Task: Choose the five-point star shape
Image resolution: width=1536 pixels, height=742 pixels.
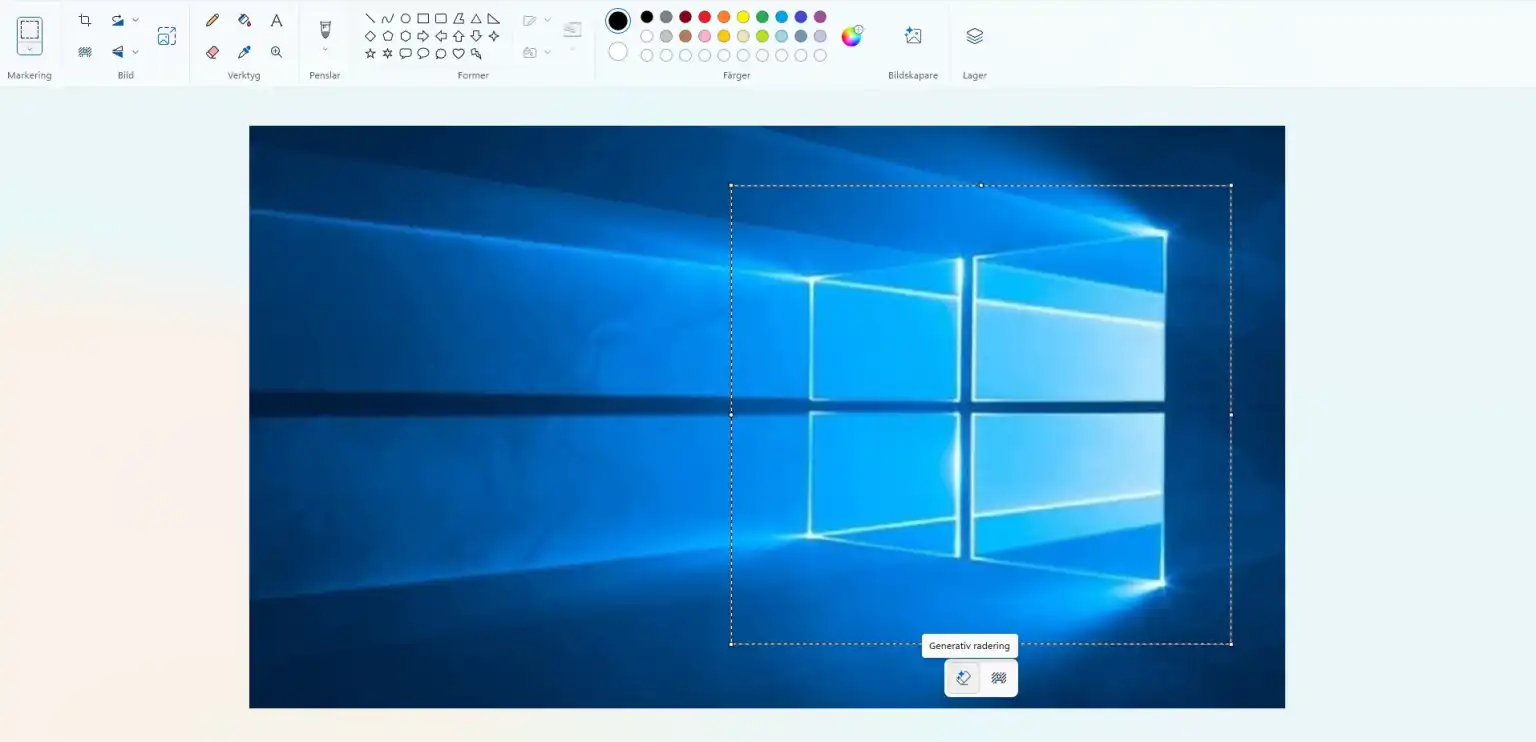Action: click(x=370, y=54)
